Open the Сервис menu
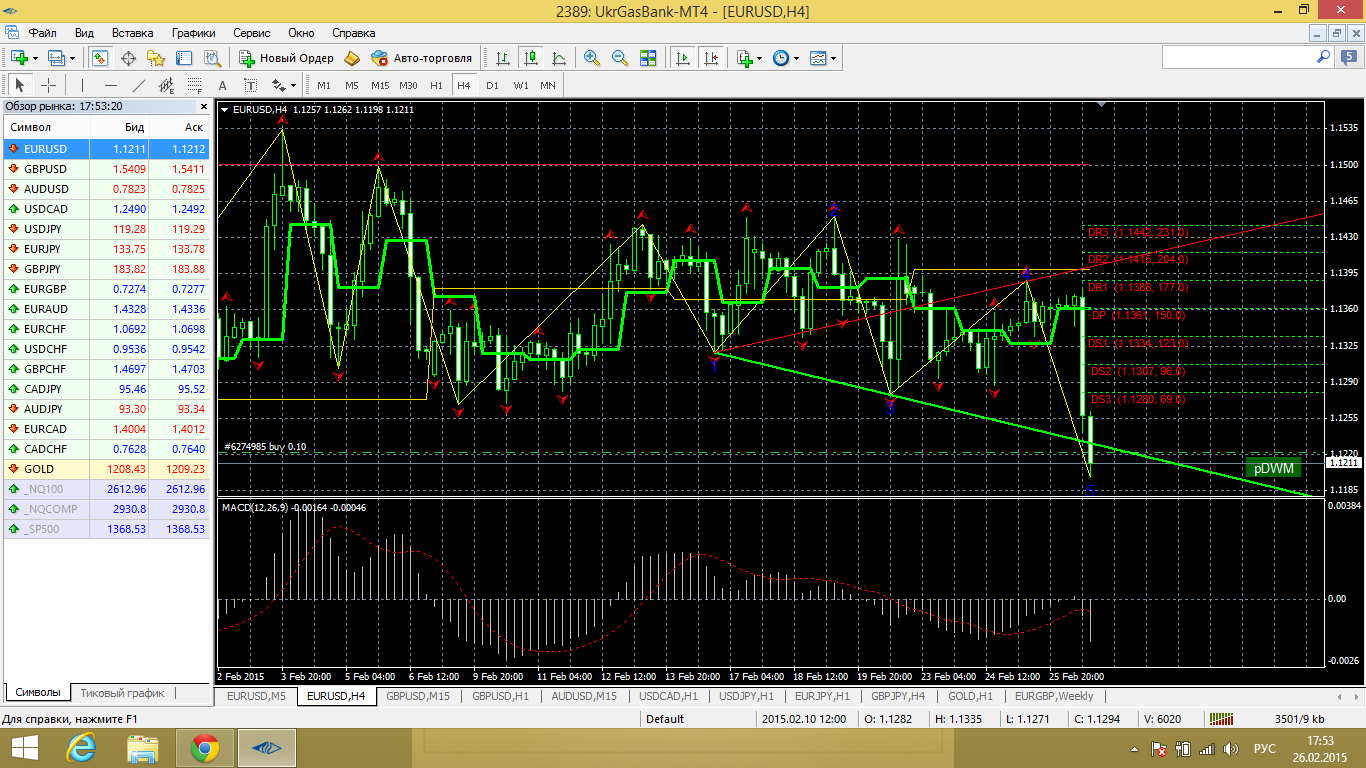Viewport: 1366px width, 768px height. (252, 33)
